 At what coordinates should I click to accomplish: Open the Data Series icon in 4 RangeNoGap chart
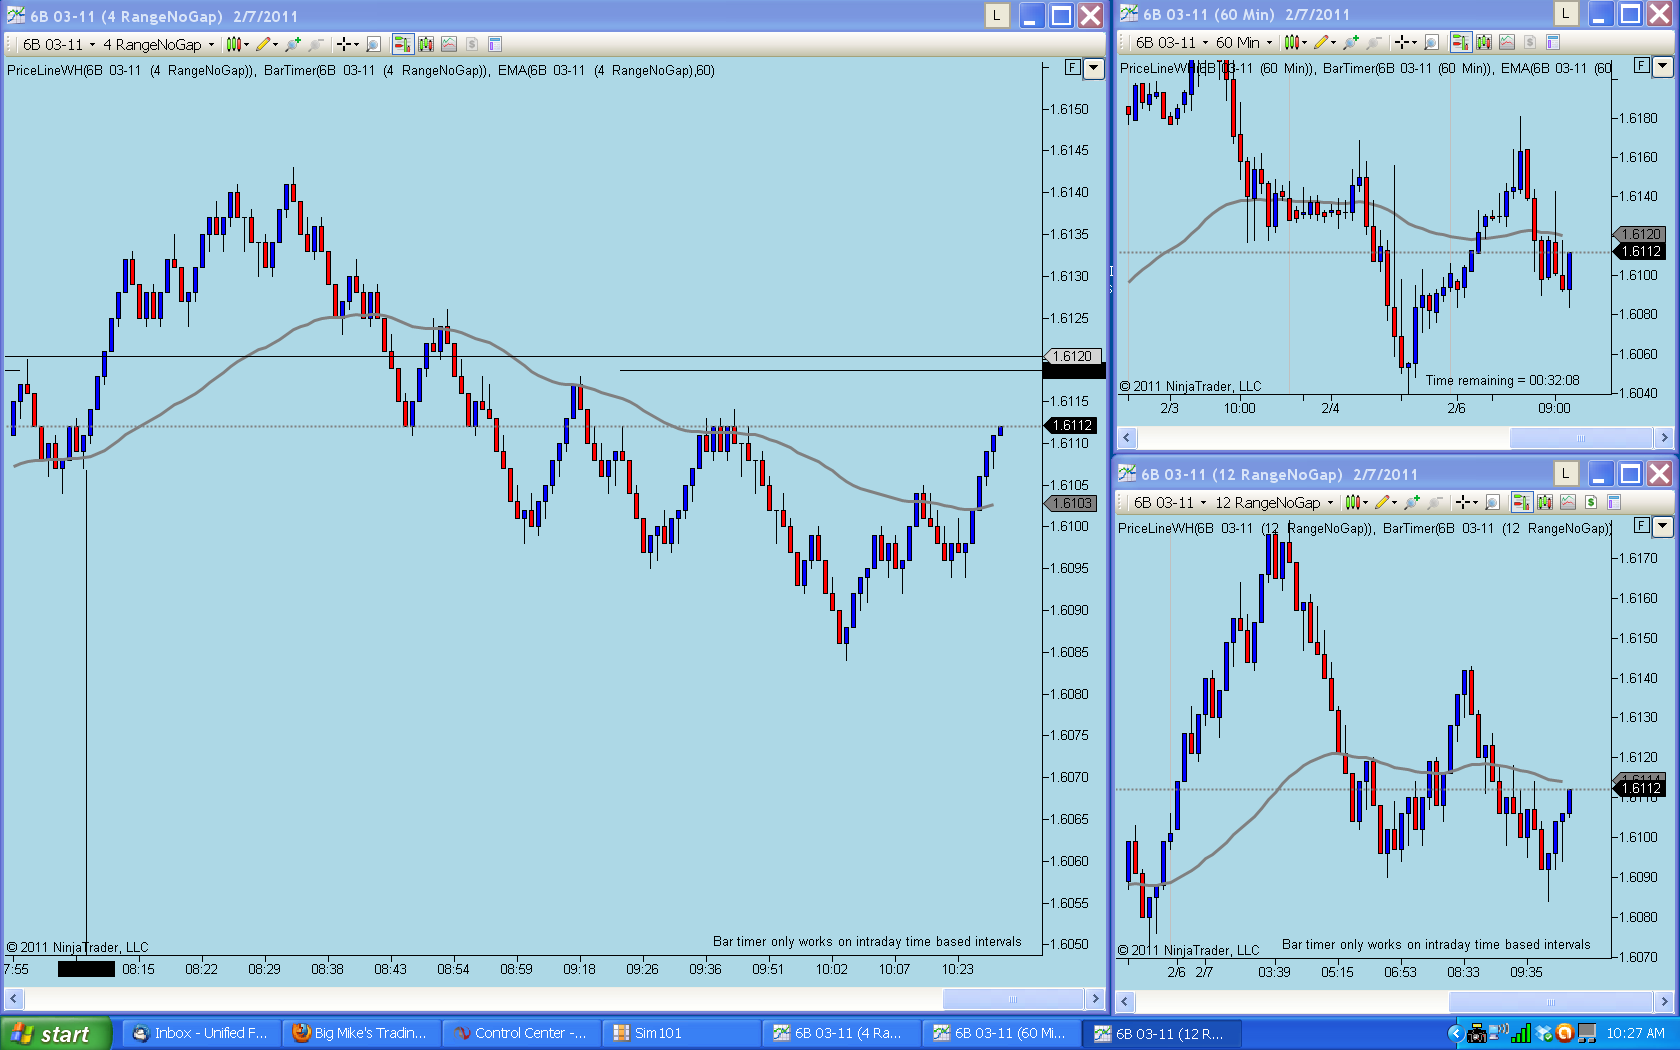(426, 44)
